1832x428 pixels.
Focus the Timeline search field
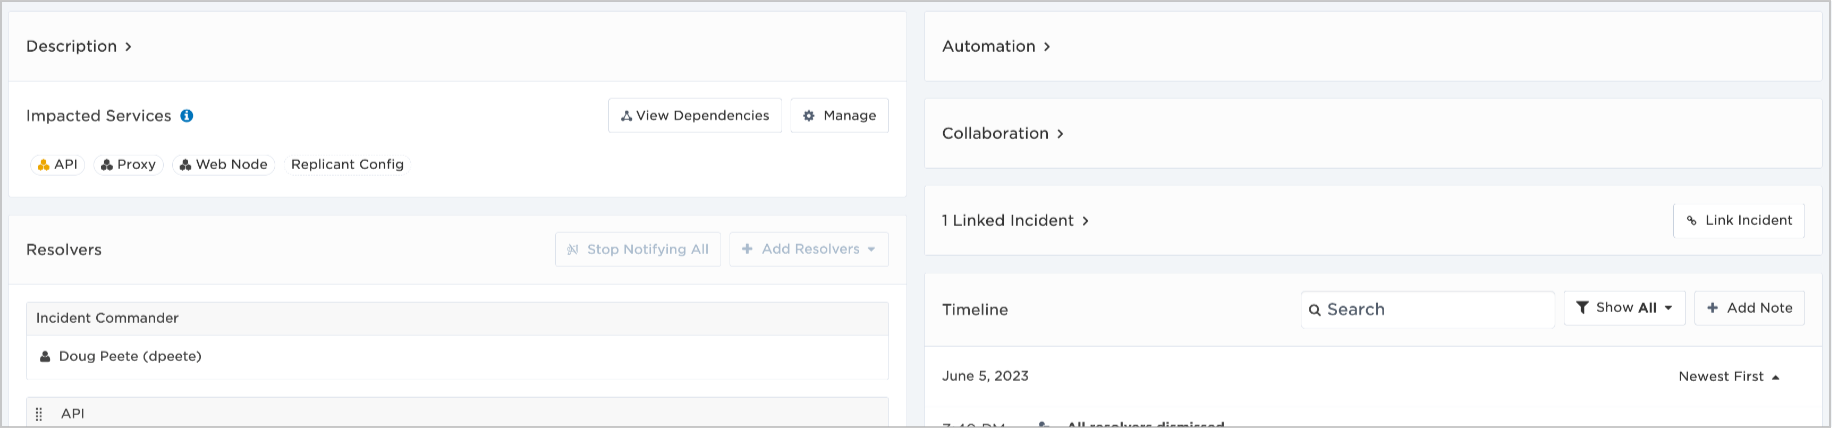pyautogui.click(x=1428, y=310)
